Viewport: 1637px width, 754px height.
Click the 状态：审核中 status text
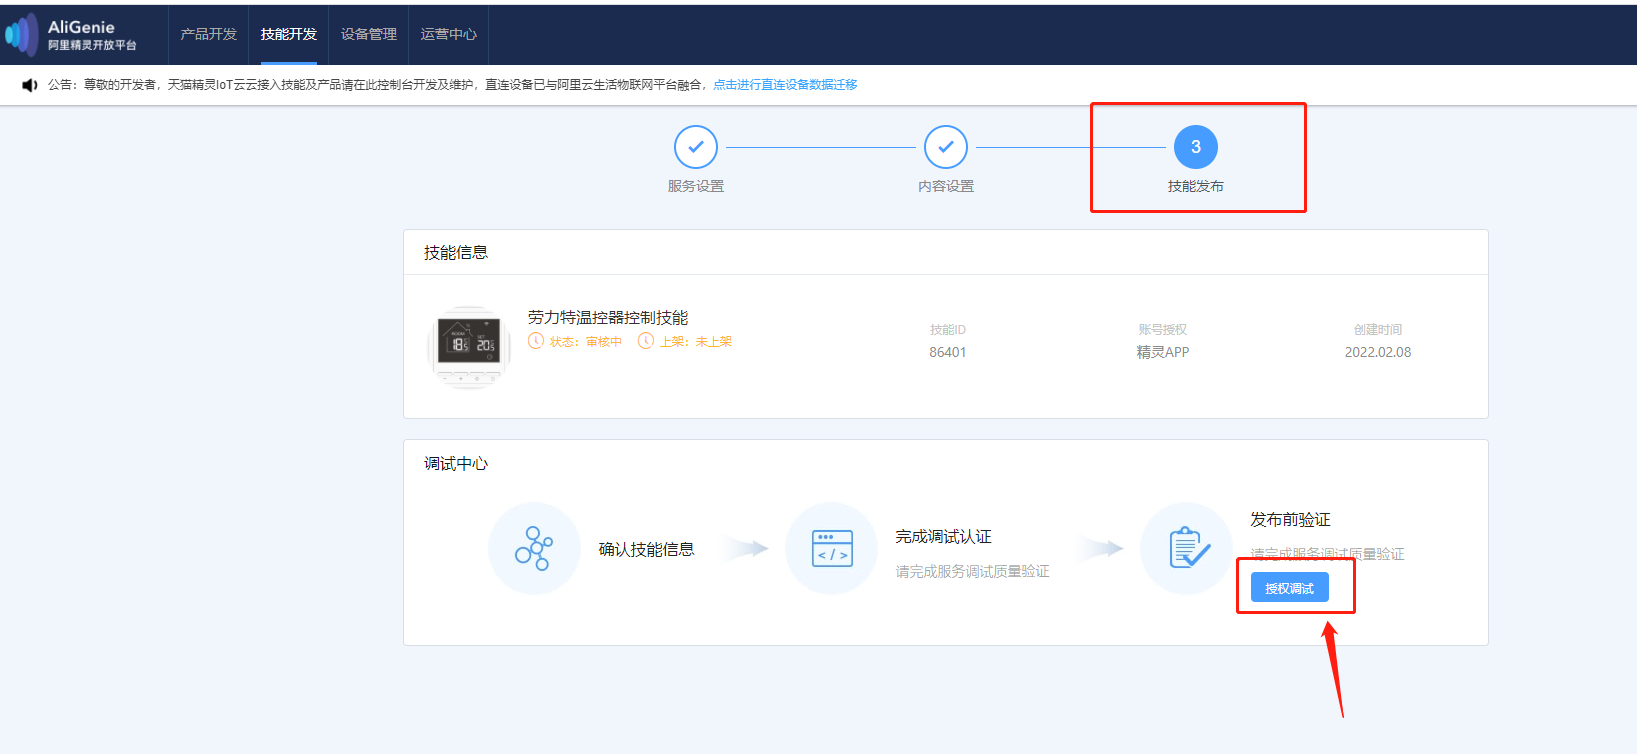click(586, 342)
